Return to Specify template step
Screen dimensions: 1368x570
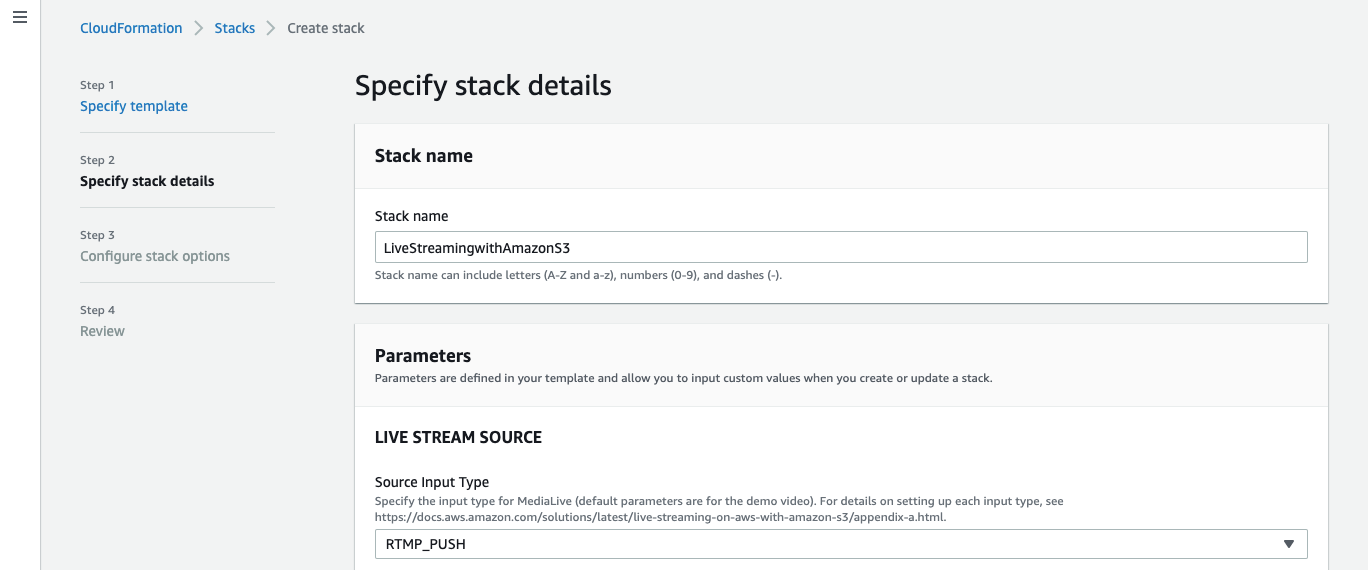point(134,106)
